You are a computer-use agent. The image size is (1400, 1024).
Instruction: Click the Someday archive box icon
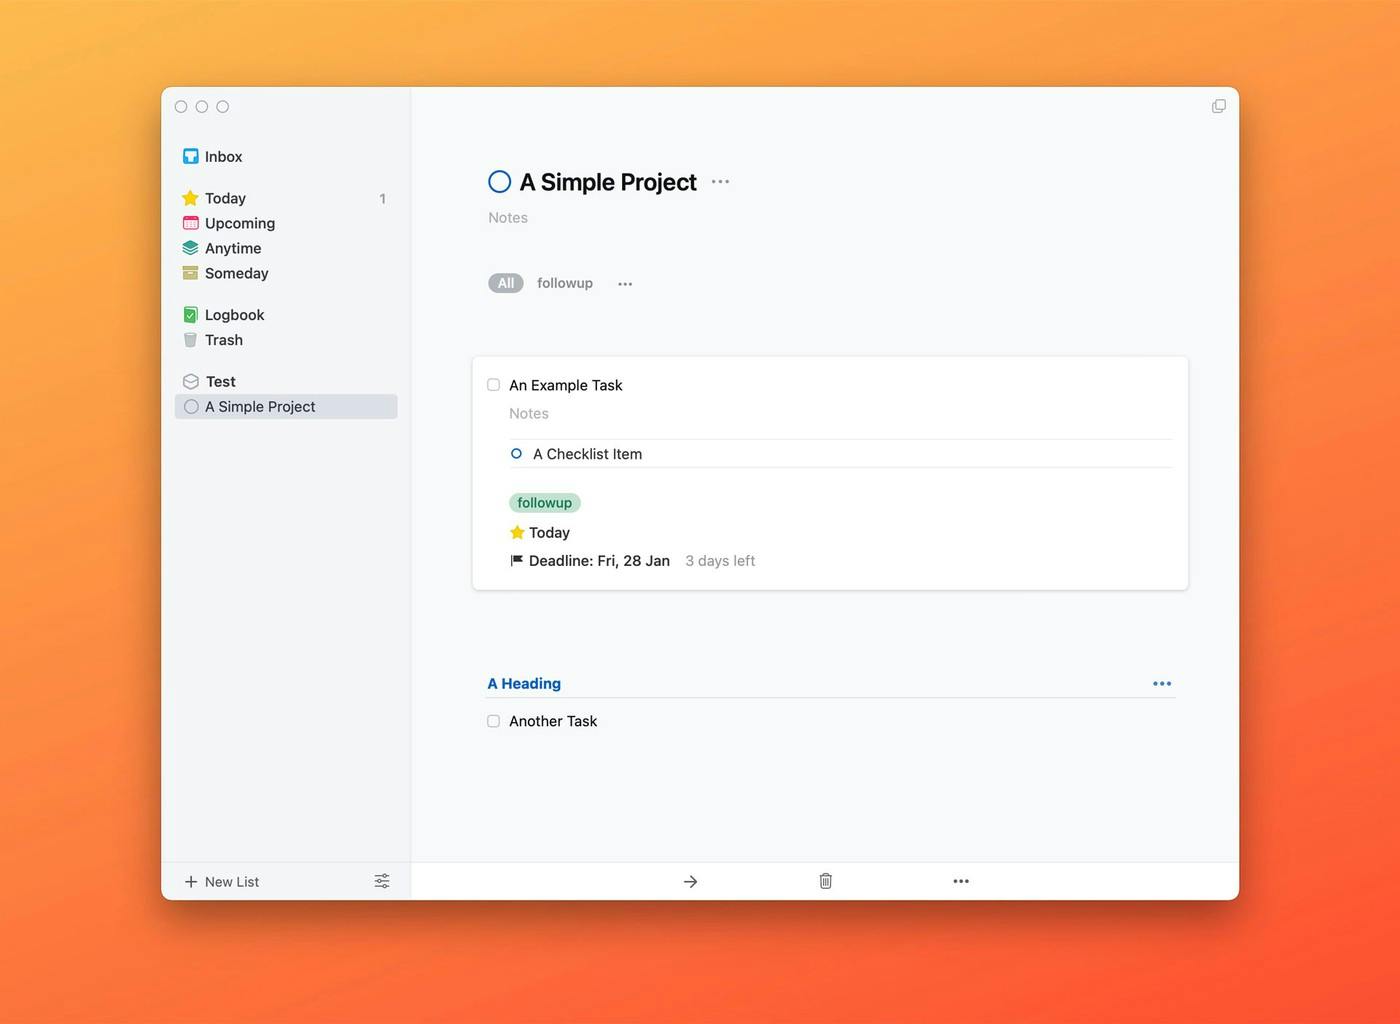click(x=190, y=273)
